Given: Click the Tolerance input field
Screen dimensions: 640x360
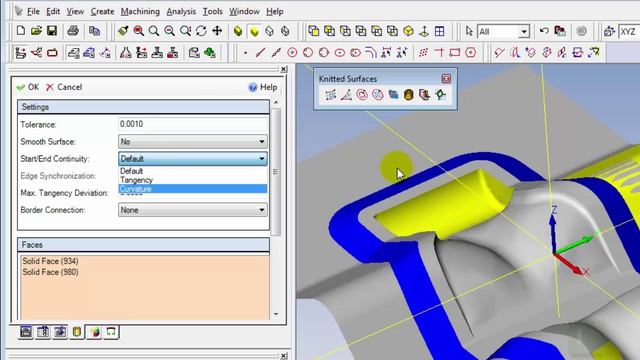Looking at the screenshot, I should click(193, 124).
